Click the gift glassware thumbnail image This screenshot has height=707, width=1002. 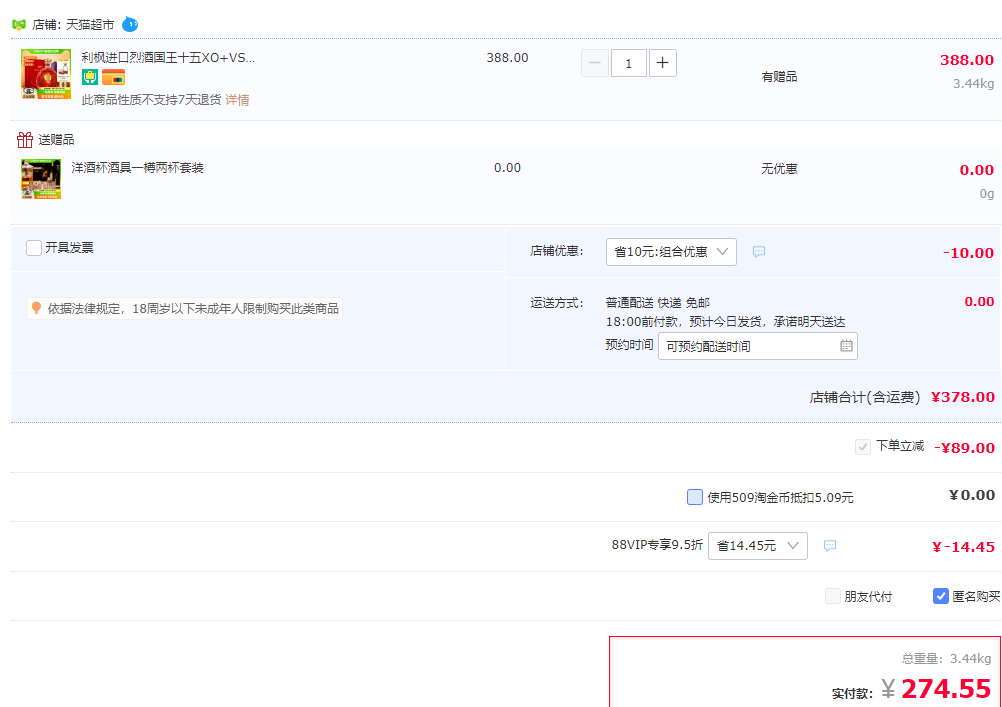point(41,179)
